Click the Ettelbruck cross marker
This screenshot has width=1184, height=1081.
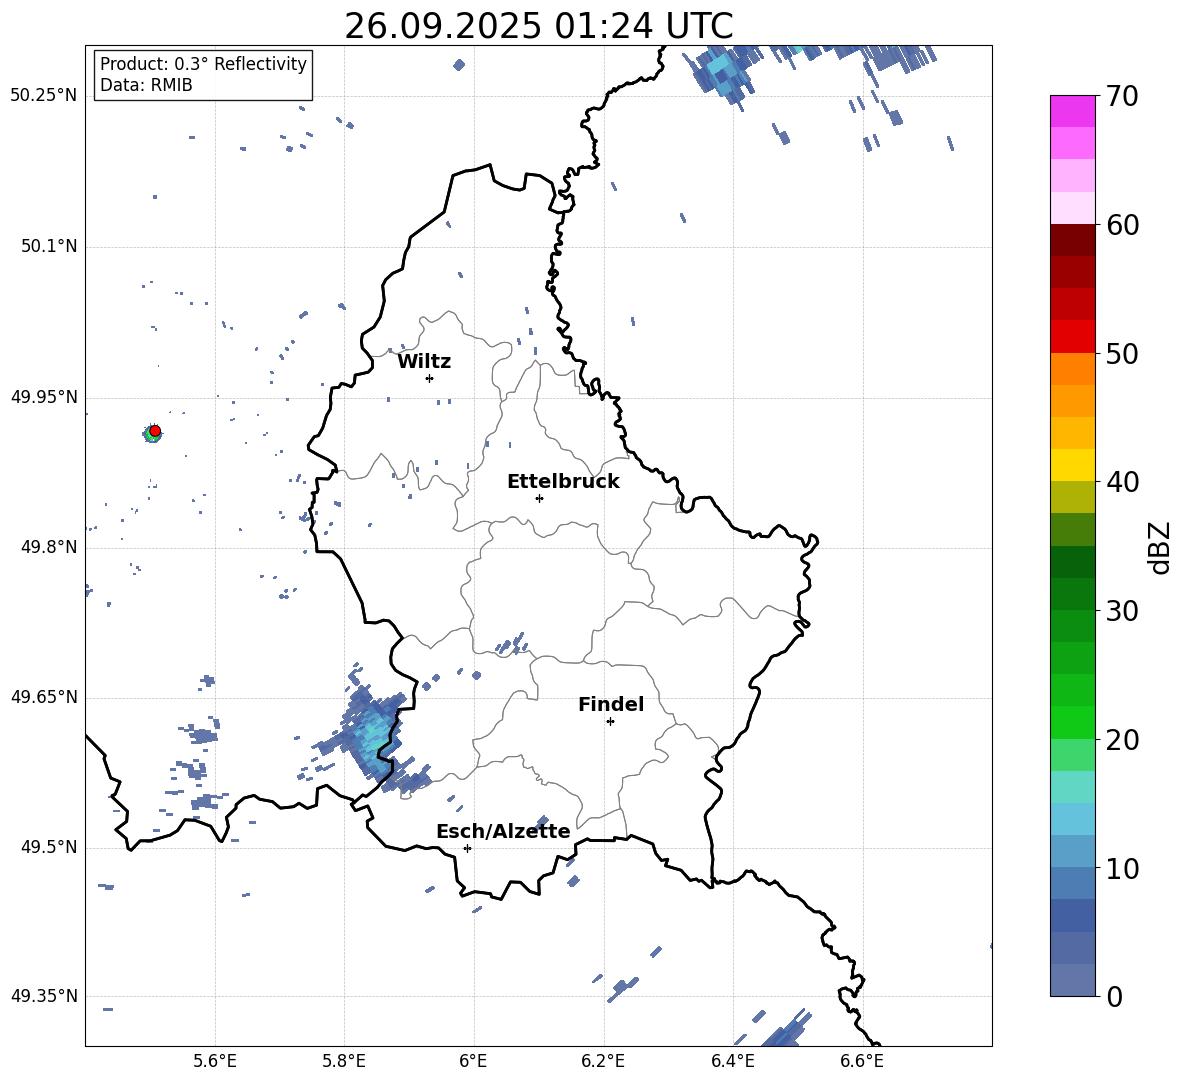pos(539,498)
